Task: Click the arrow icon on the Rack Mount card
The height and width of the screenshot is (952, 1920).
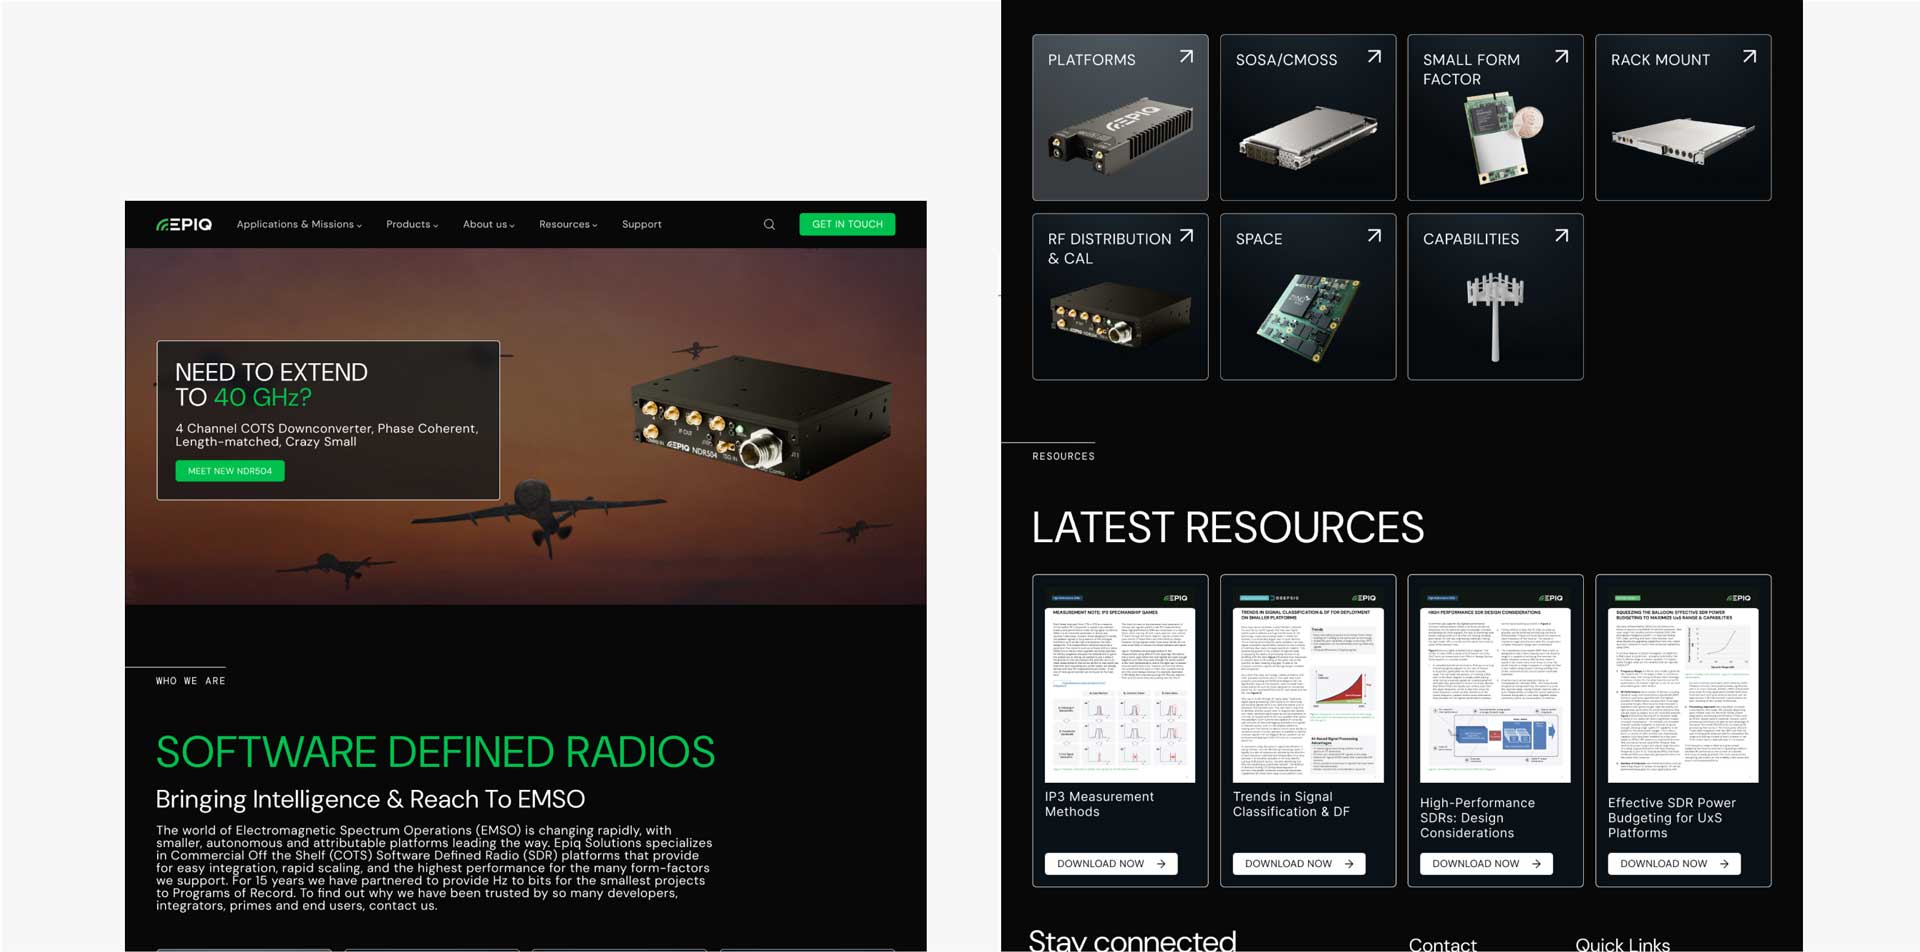Action: [1749, 57]
